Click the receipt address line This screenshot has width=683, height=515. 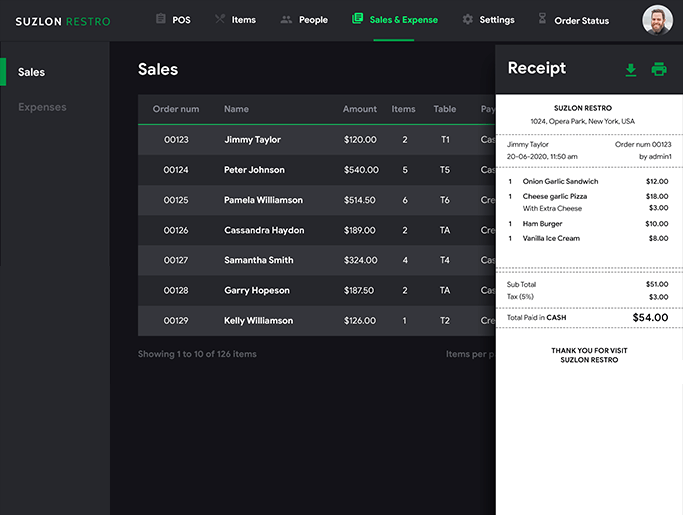tap(582, 121)
